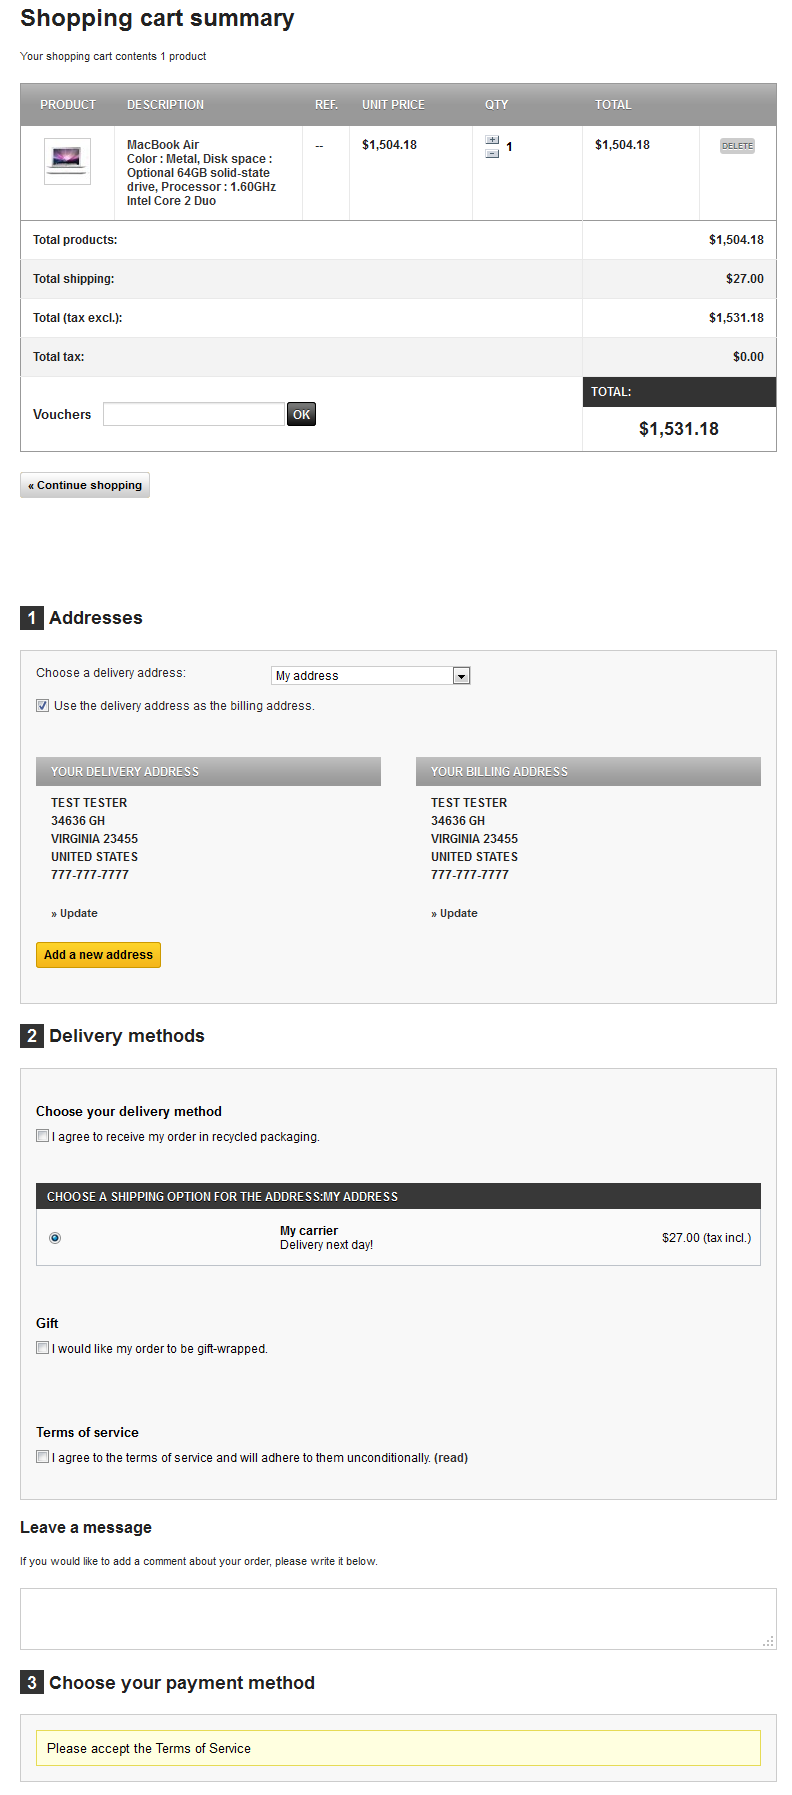The image size is (792, 1795).
Task: Select My carrier shipping radio button
Action: click(x=55, y=1238)
